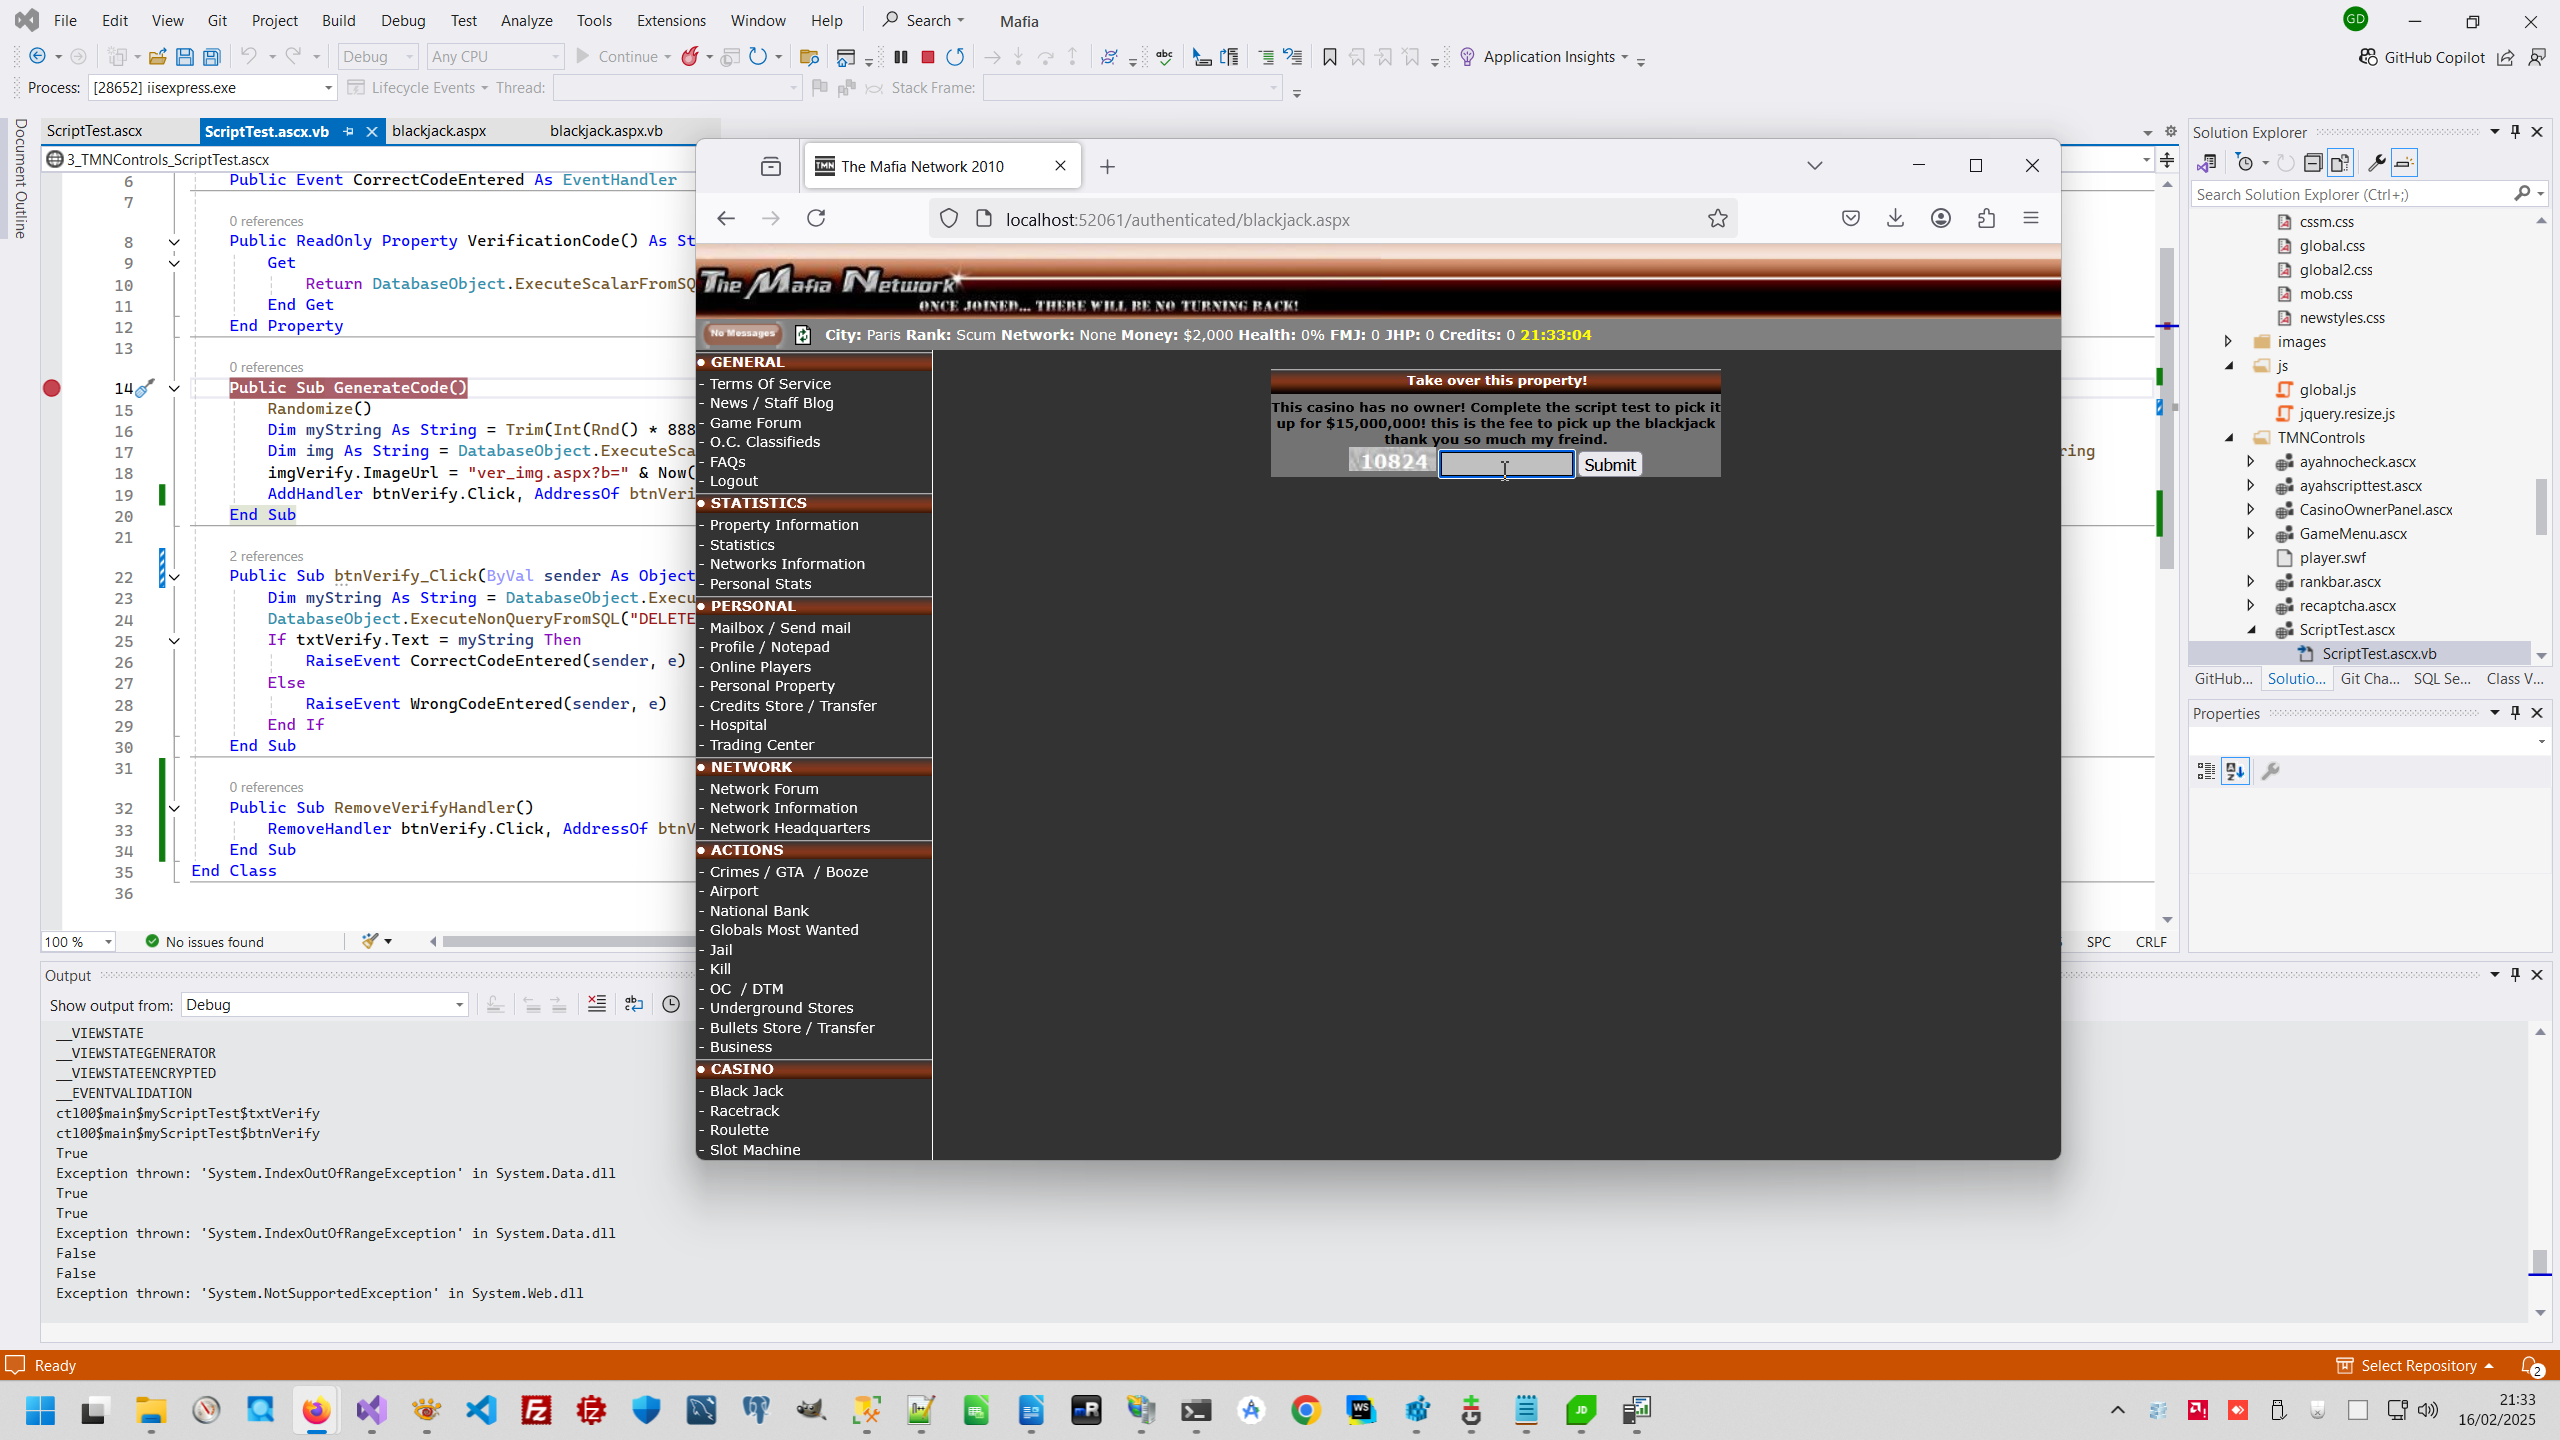Toggle bookmark icon in the toolbar
The image size is (2560, 1440).
click(x=1330, y=57)
